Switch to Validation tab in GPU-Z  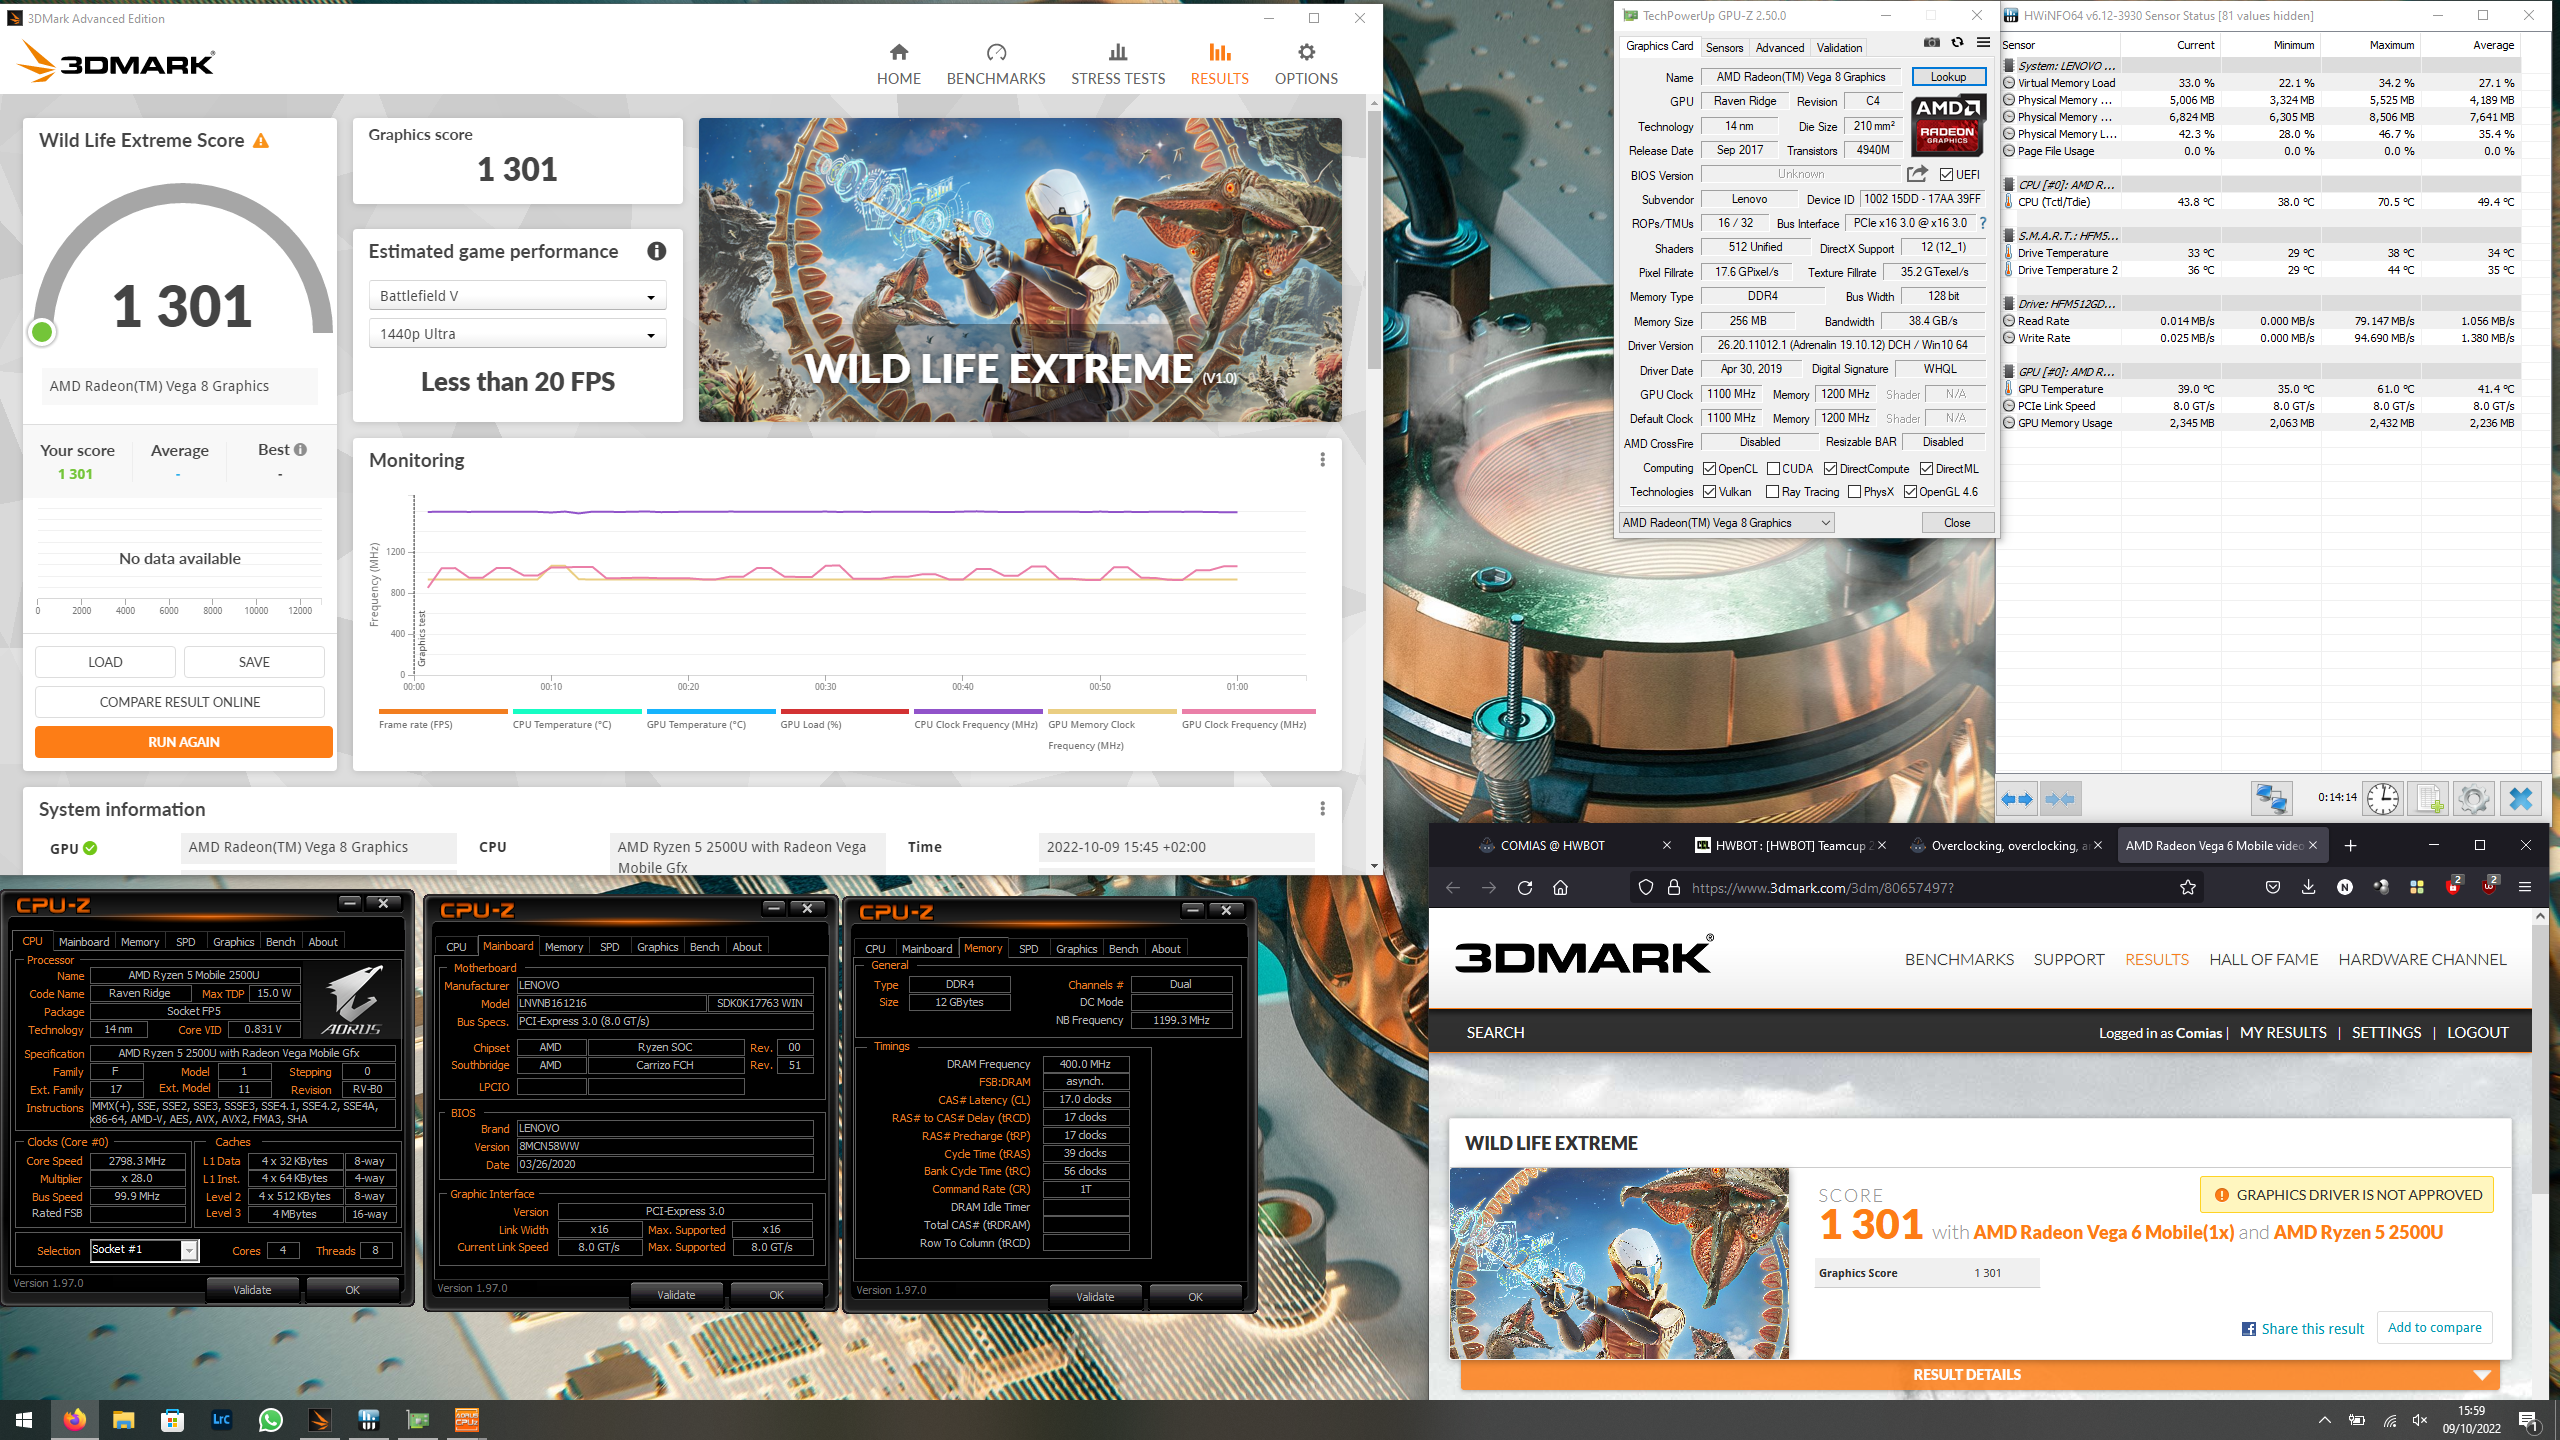coord(1839,47)
